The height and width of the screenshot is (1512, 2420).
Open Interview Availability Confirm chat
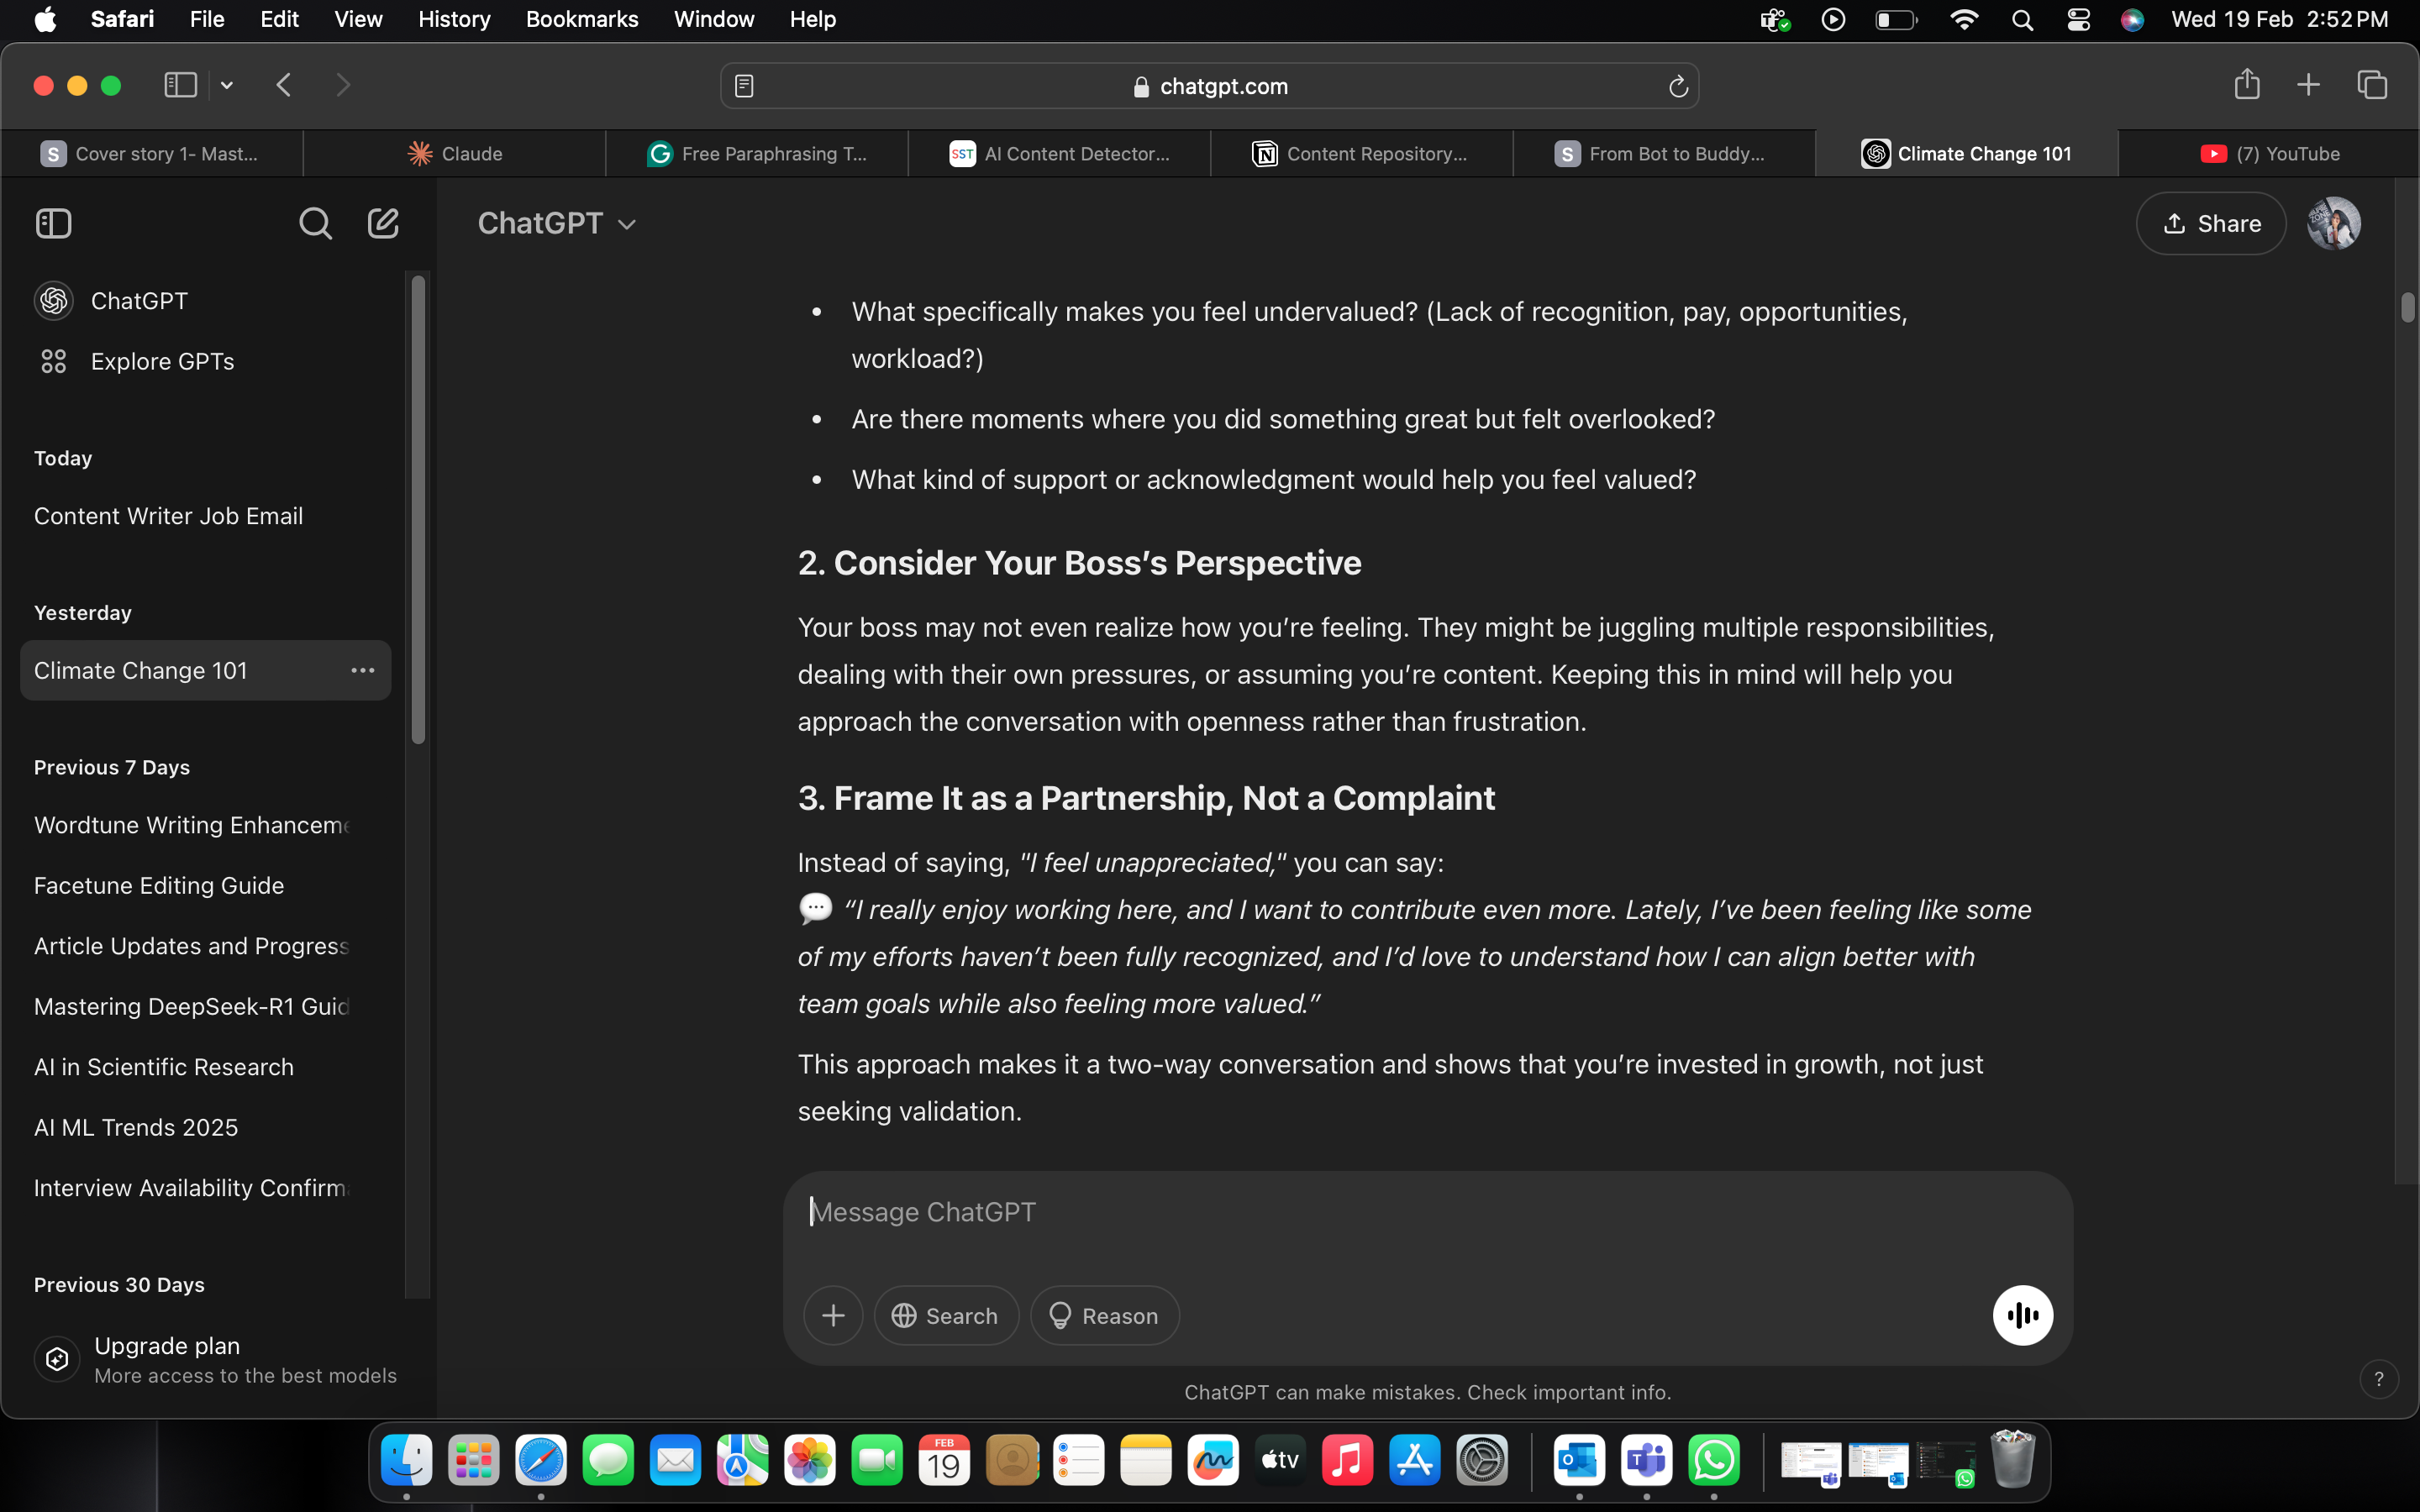pyautogui.click(x=205, y=1188)
